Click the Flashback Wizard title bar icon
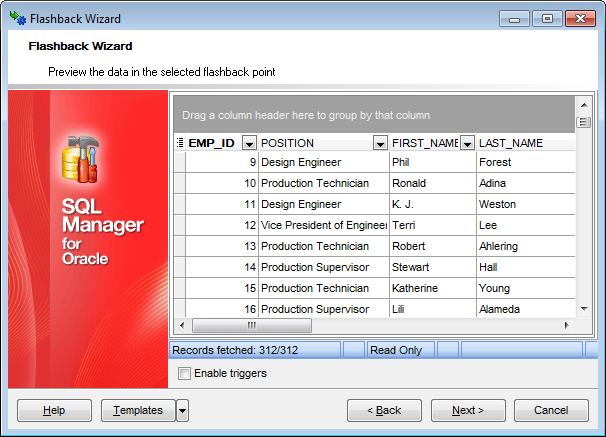The image size is (606, 437). coord(18,18)
